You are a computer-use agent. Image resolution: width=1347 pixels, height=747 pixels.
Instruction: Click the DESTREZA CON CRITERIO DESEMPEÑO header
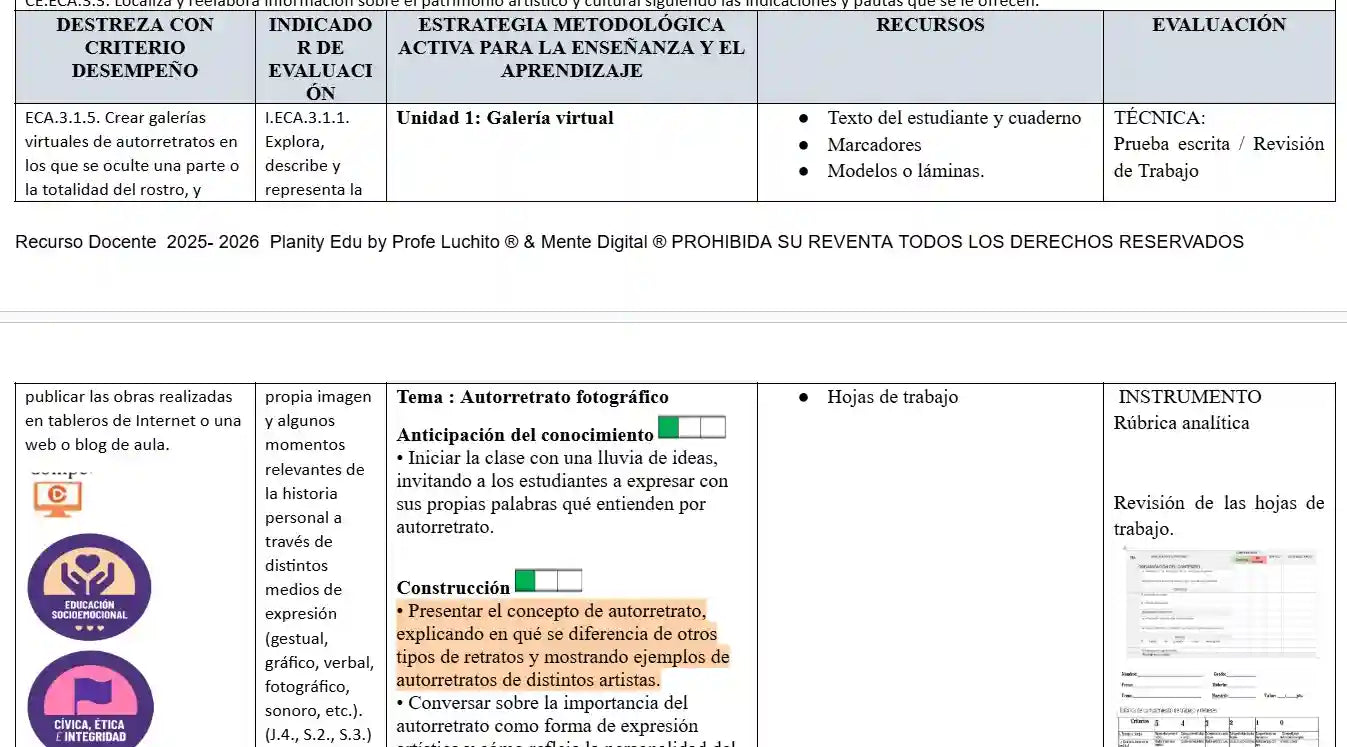[x=135, y=48]
